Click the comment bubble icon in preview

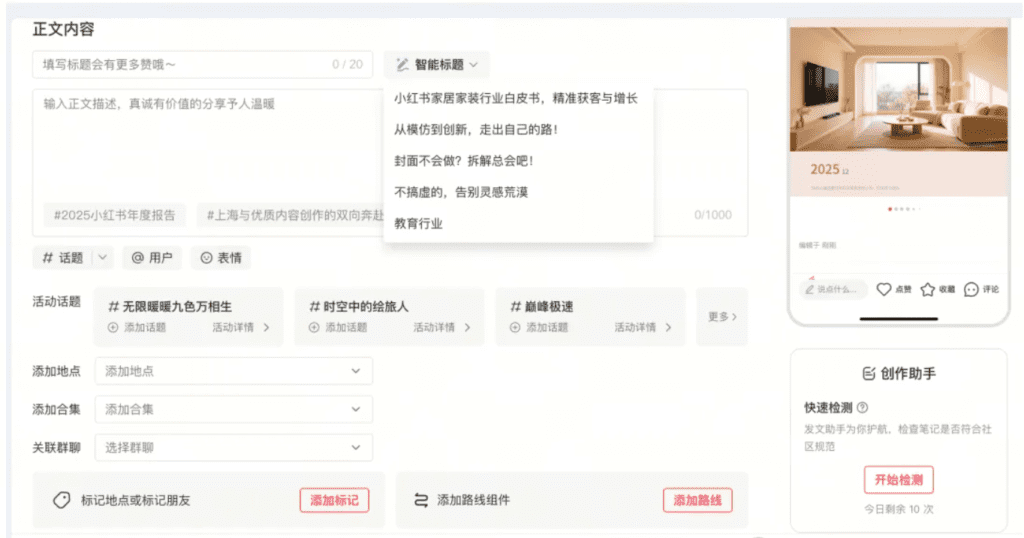971,289
